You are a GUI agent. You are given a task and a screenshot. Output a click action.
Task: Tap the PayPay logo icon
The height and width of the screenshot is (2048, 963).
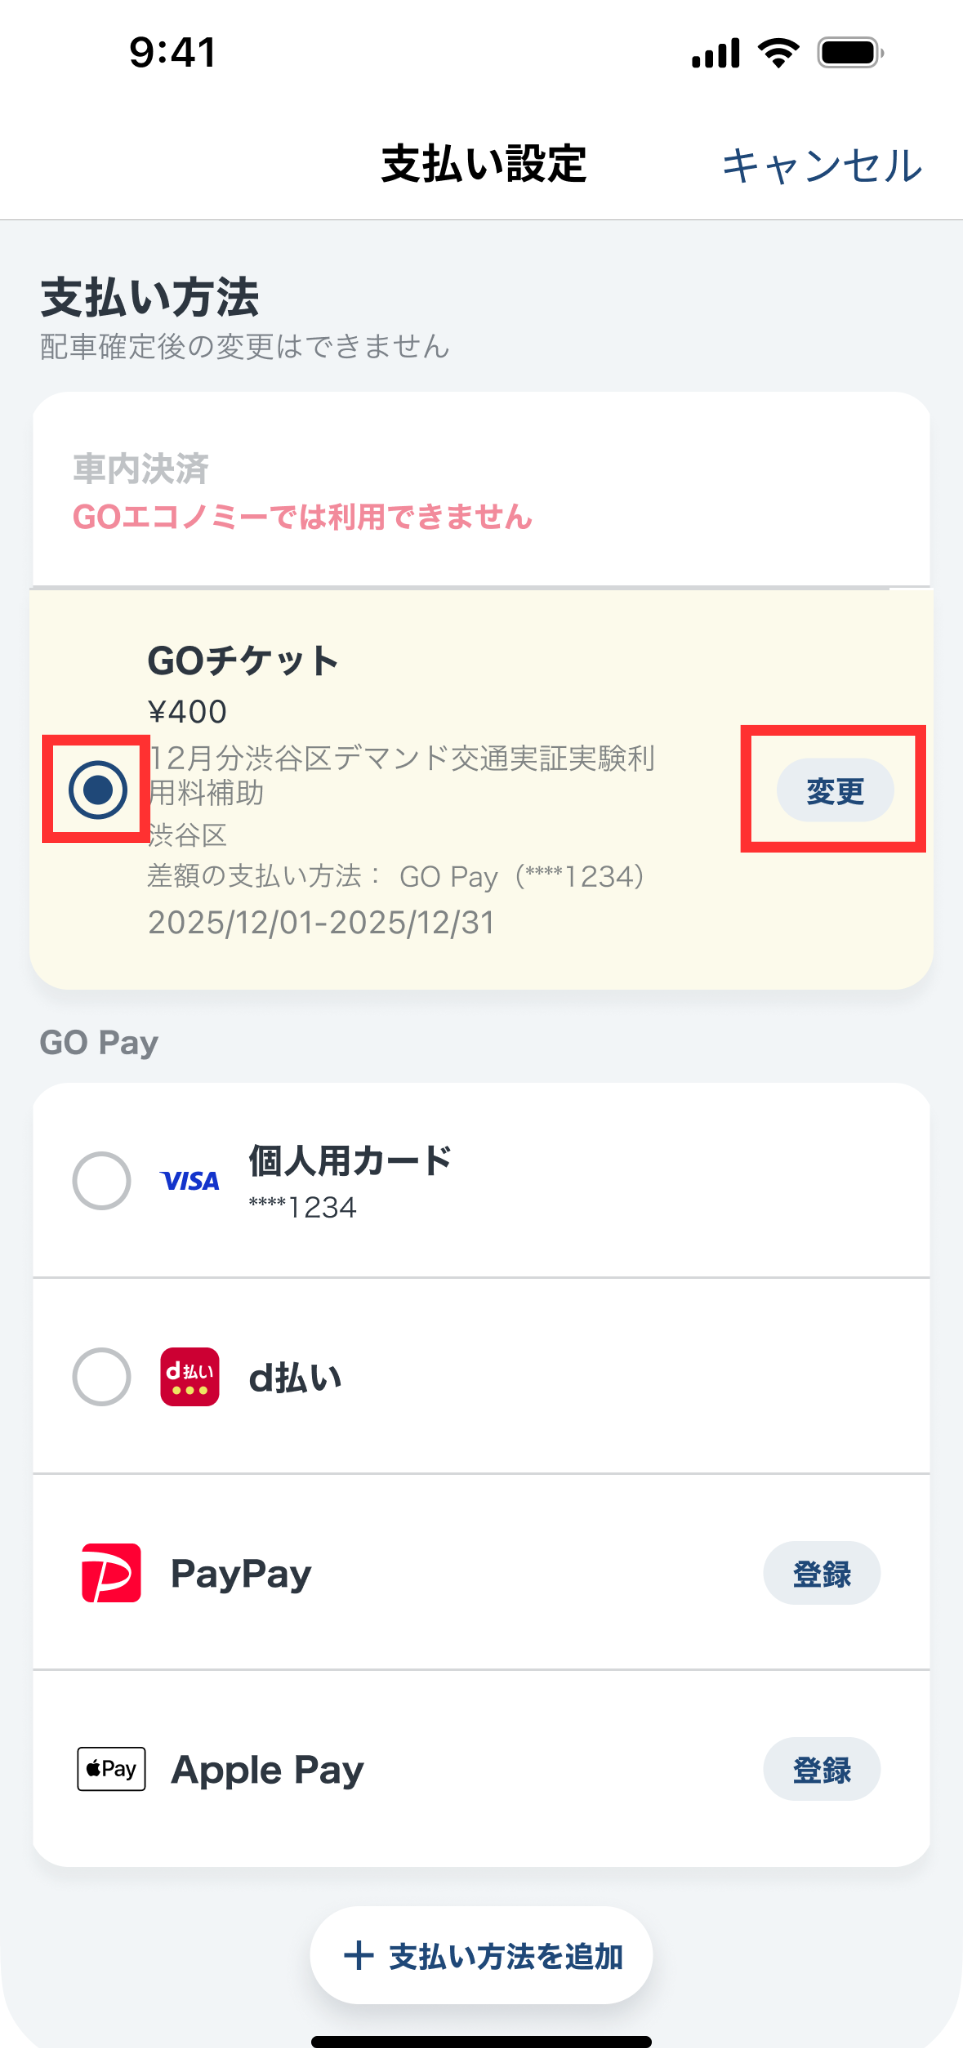pos(111,1573)
